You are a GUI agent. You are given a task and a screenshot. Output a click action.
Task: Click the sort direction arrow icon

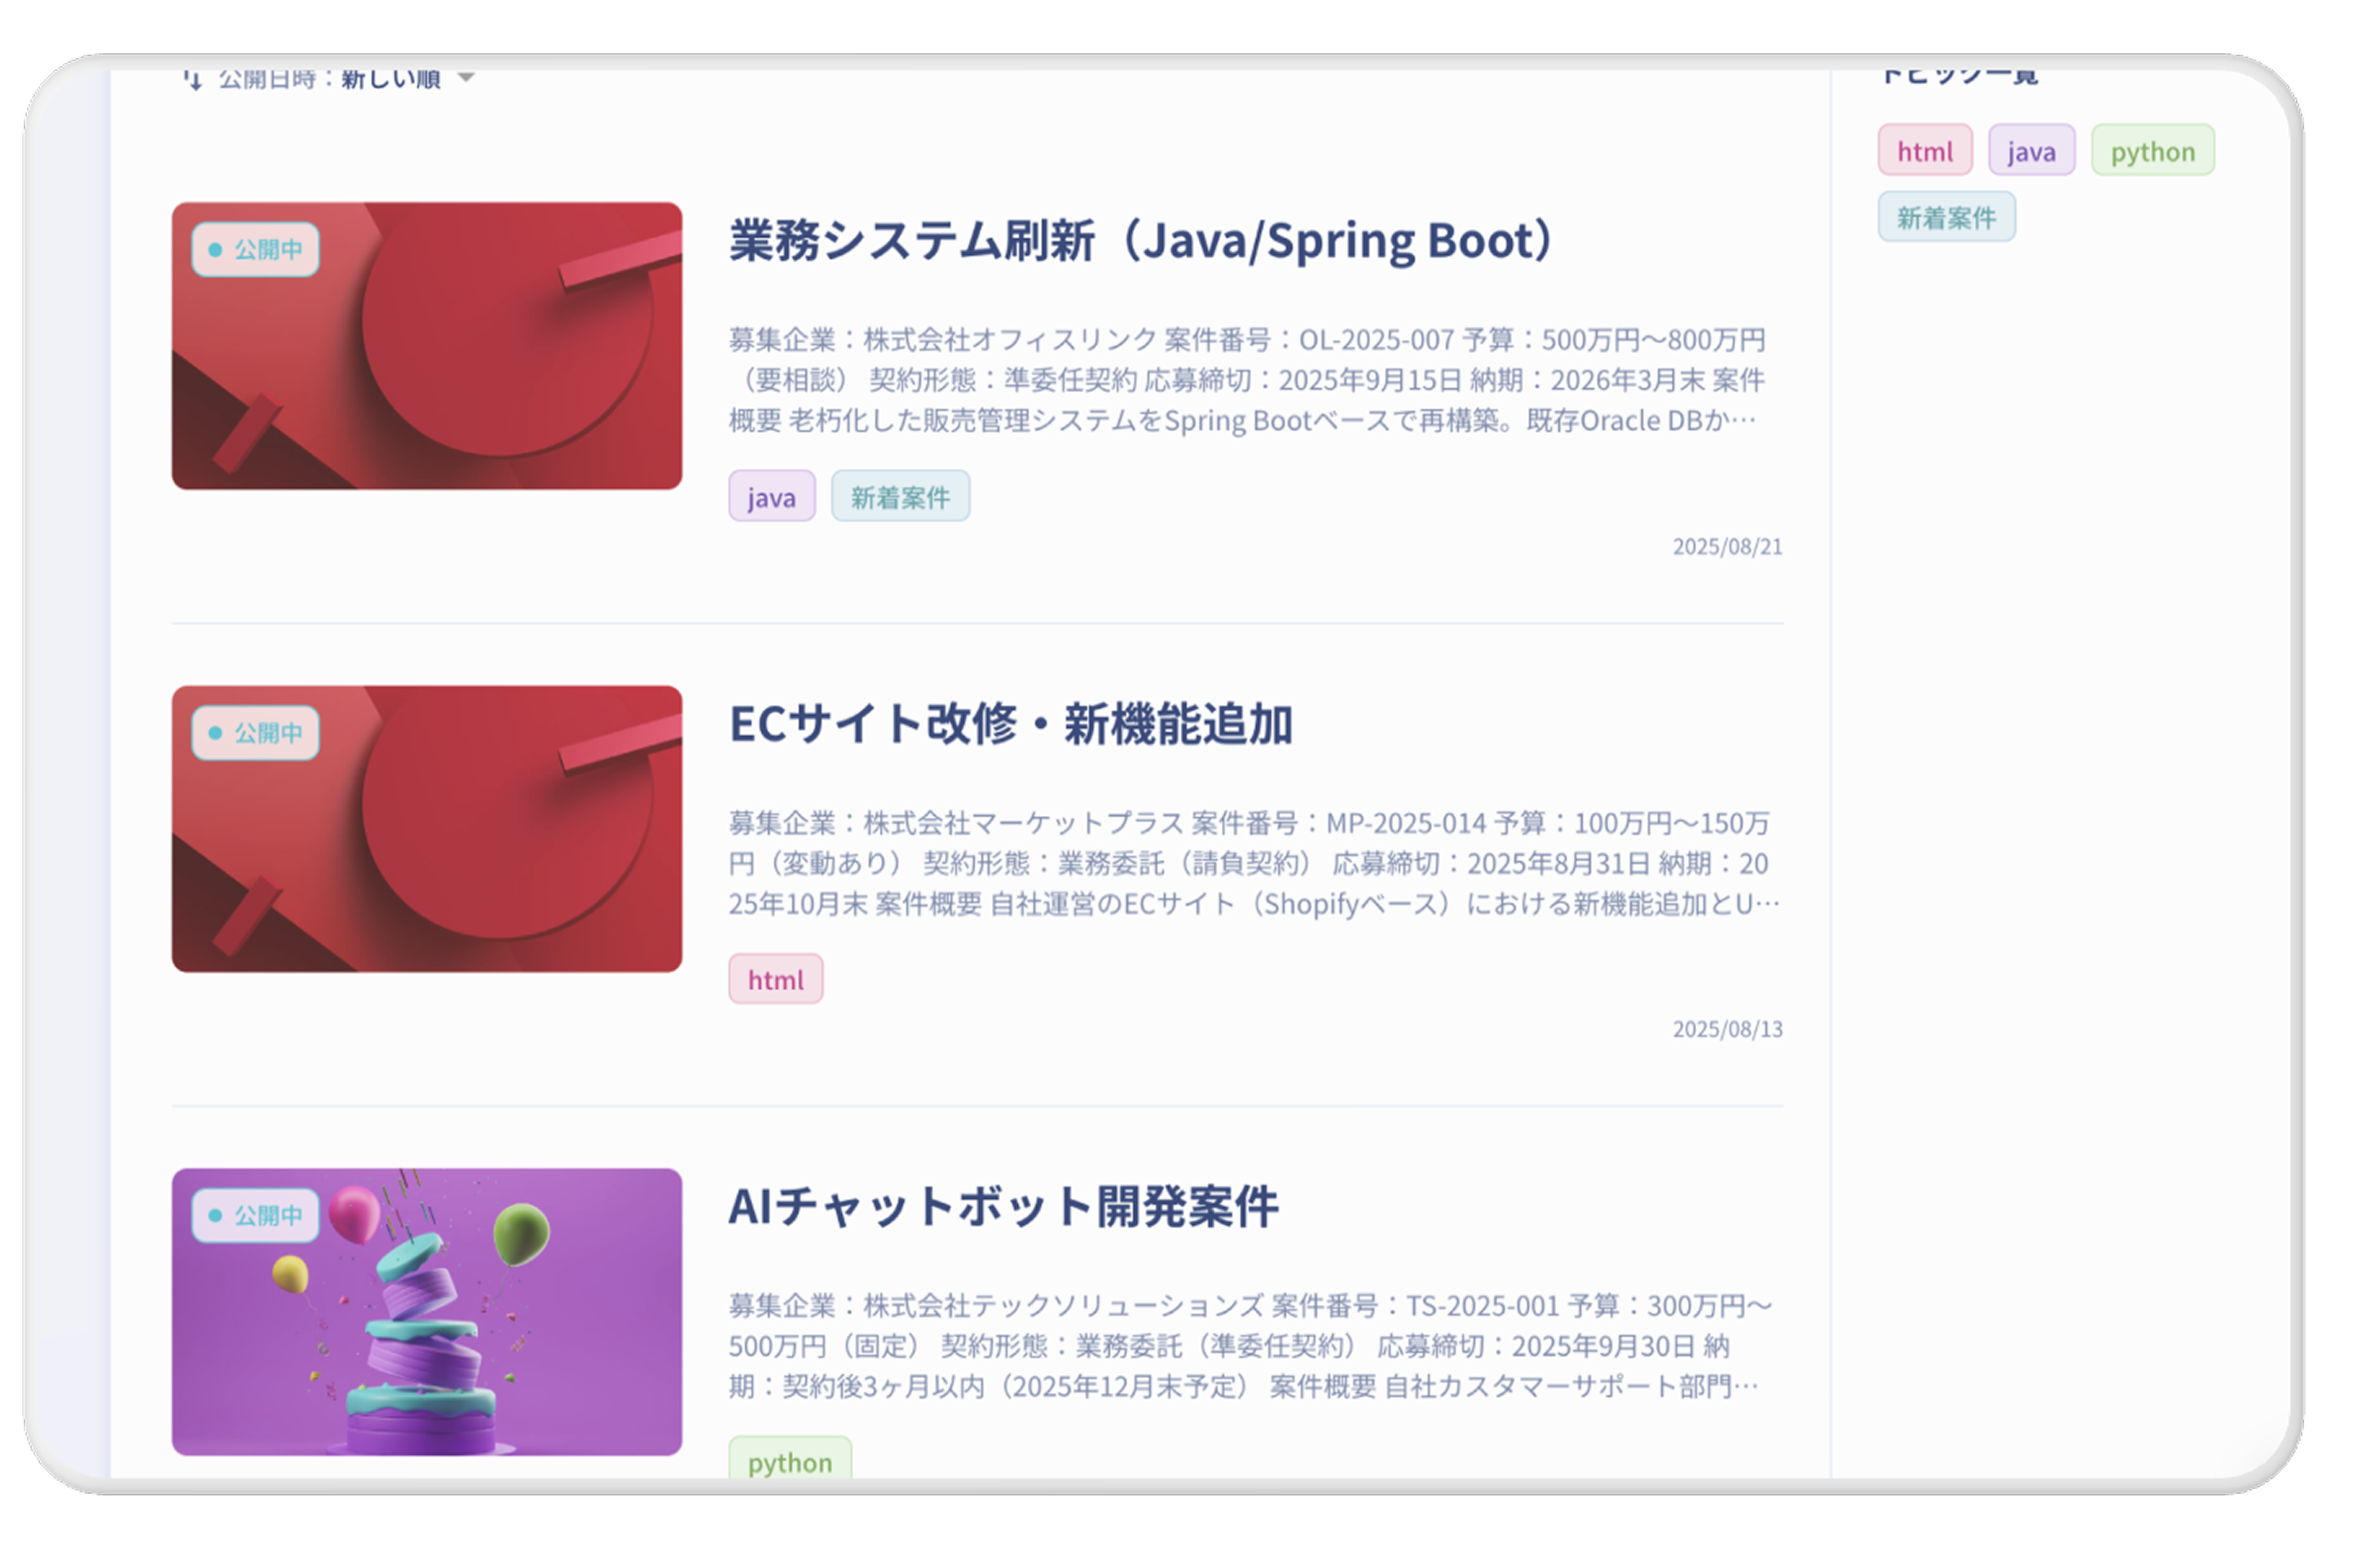(192, 78)
